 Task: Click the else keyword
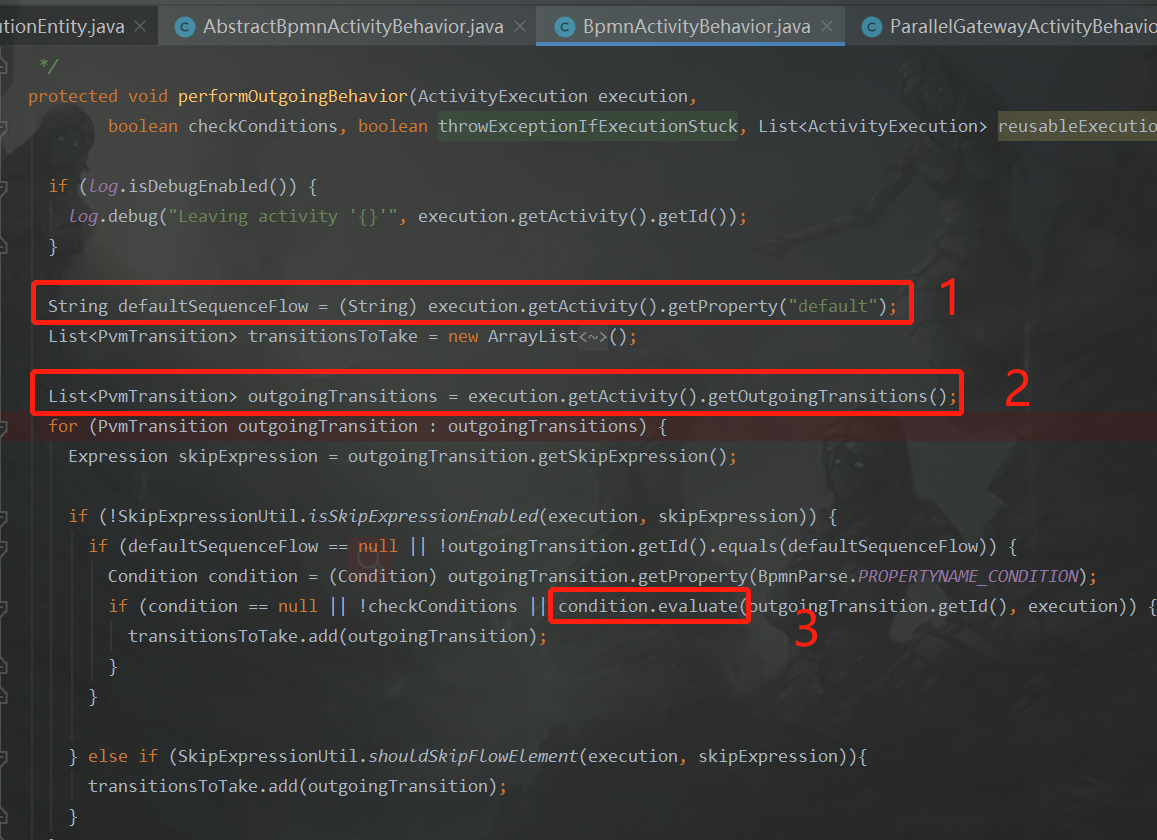coord(108,756)
